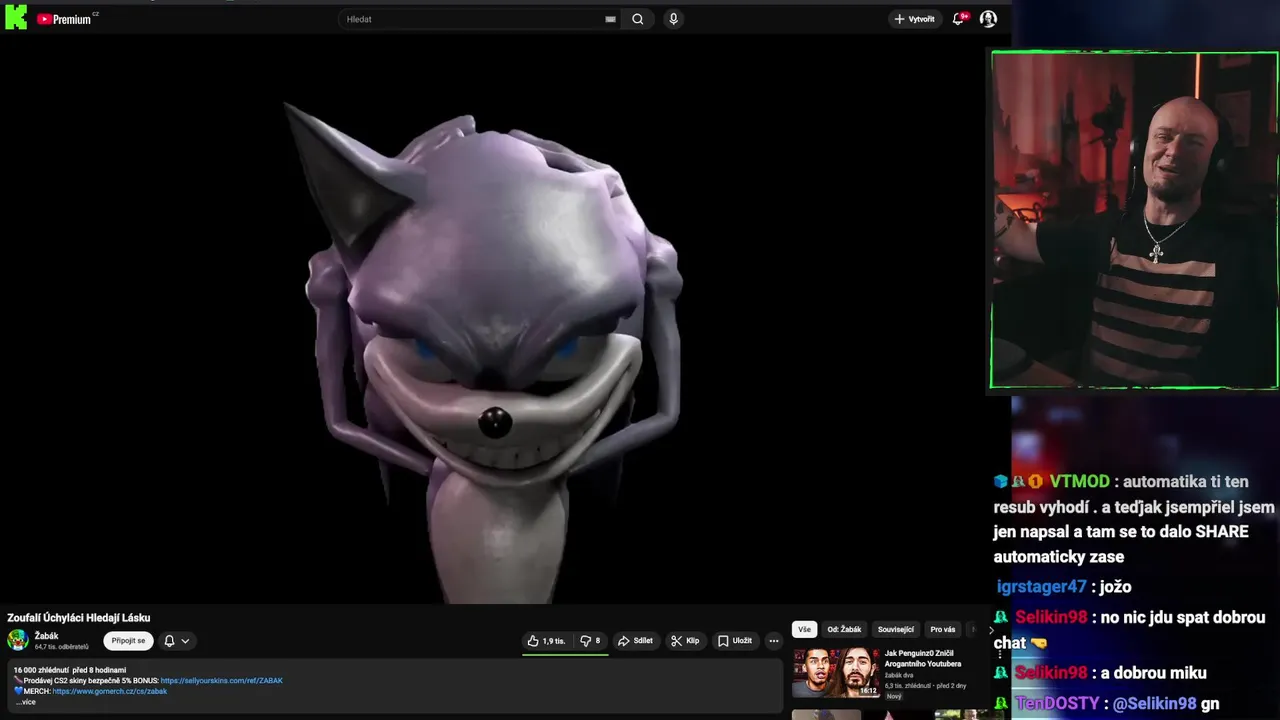
Task: Open YouTube Premium home logo
Action: (66, 19)
